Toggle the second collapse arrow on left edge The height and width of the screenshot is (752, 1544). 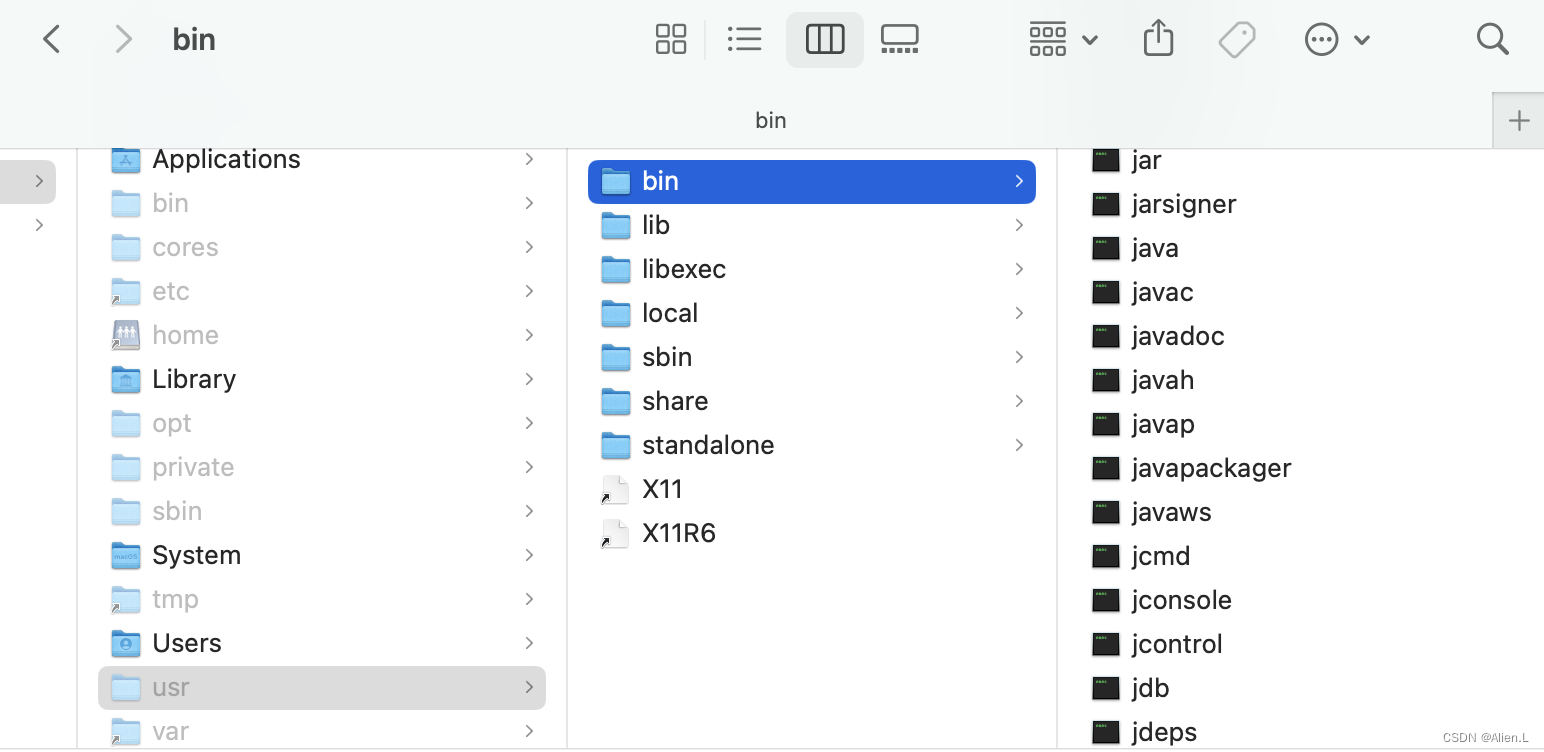(37, 225)
